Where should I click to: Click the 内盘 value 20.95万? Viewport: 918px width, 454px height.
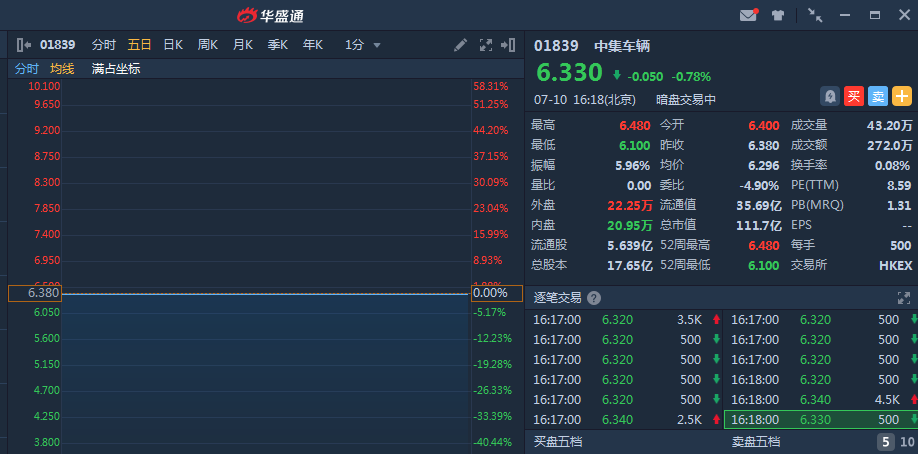[630, 225]
